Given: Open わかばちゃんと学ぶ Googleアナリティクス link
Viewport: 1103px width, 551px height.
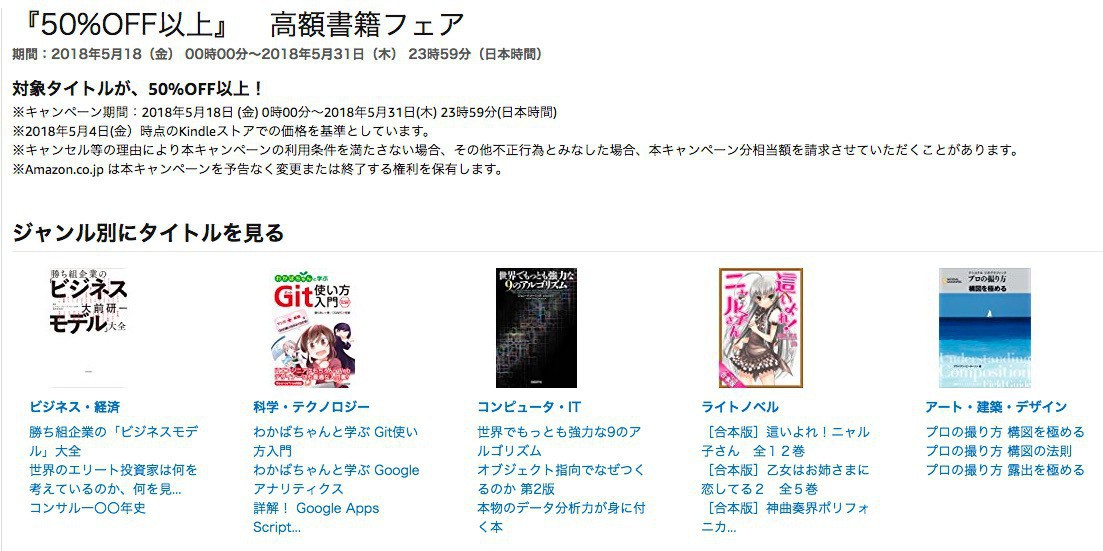Looking at the screenshot, I should point(336,479).
